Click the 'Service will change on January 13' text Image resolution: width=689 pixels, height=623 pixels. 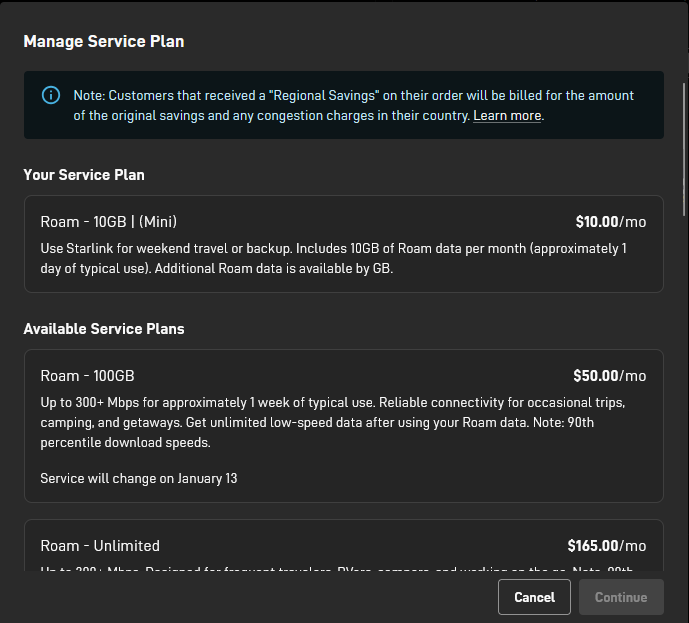coord(139,479)
